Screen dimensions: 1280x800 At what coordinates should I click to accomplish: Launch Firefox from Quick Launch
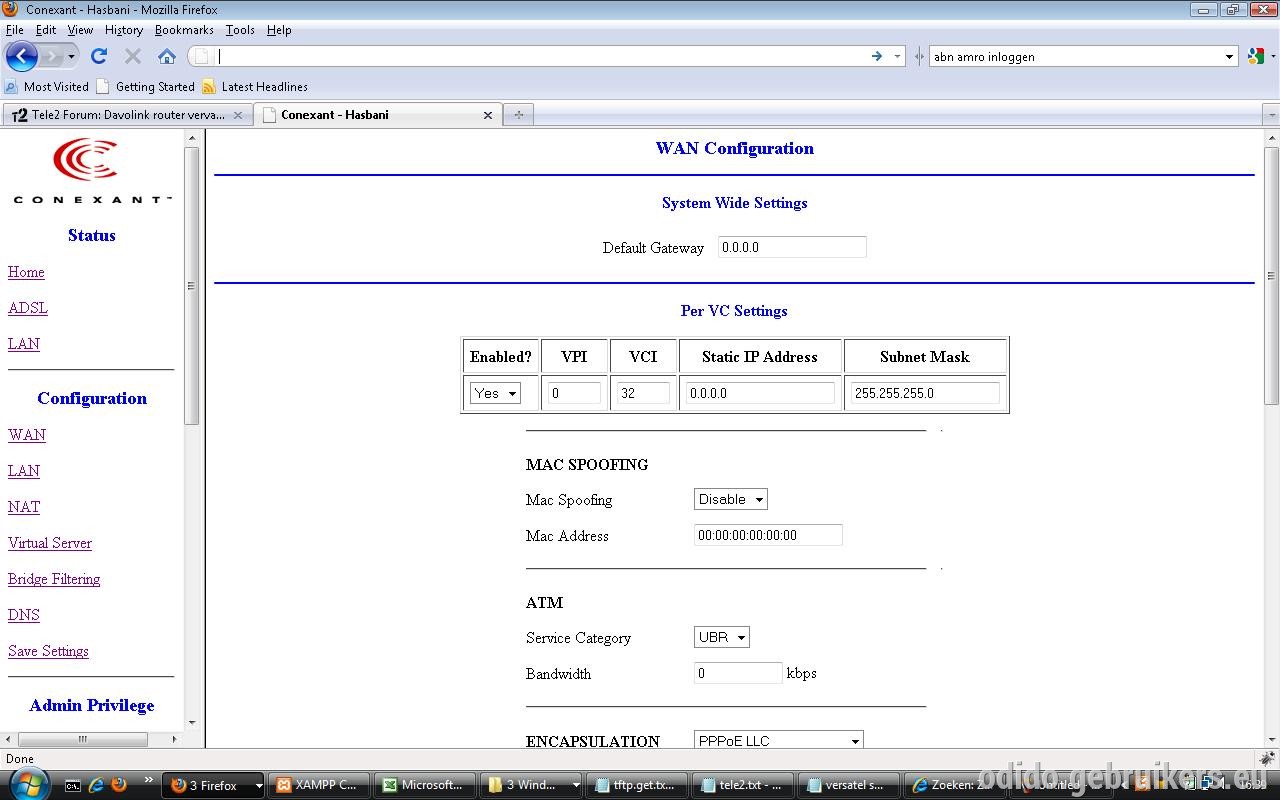(118, 785)
